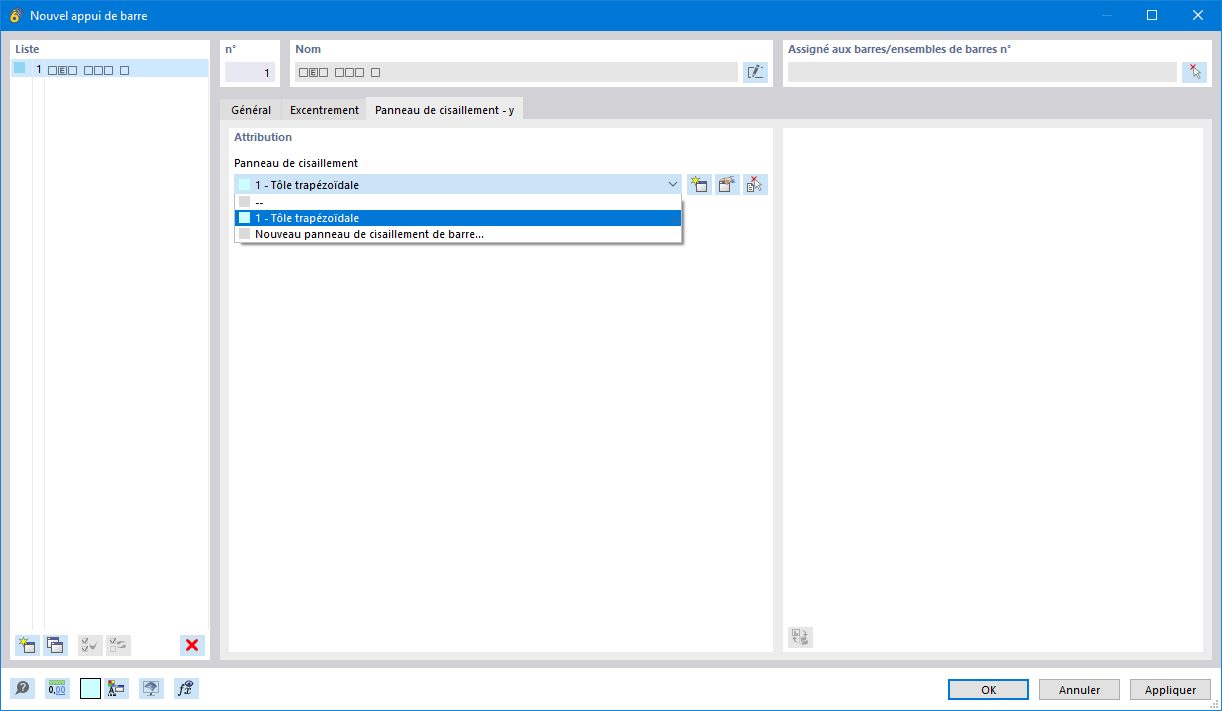The height and width of the screenshot is (711, 1222).
Task: Close the Nouvel appui de barre dialog
Action: 1198,15
